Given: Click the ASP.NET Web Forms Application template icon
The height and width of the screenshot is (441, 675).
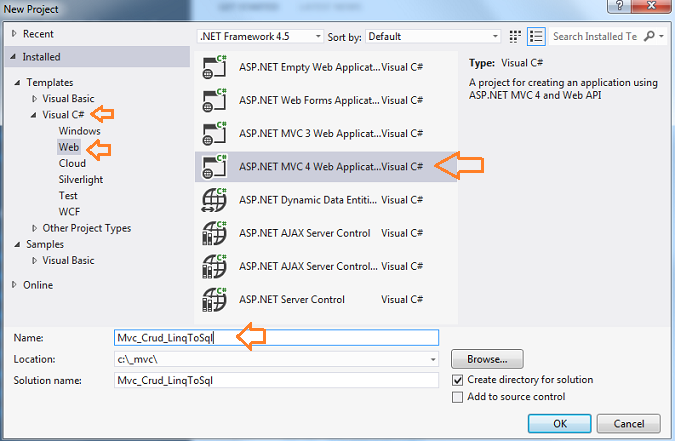Looking at the screenshot, I should tap(214, 100).
